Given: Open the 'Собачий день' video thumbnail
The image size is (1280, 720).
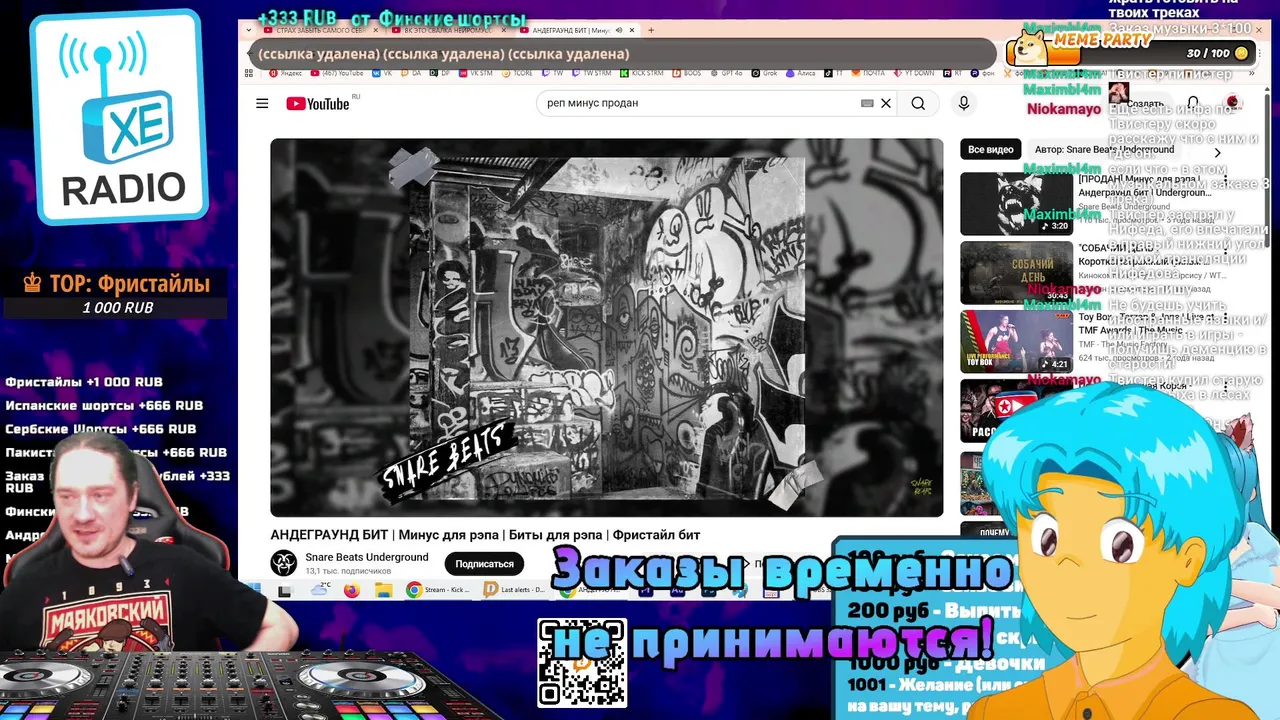Looking at the screenshot, I should [1016, 272].
